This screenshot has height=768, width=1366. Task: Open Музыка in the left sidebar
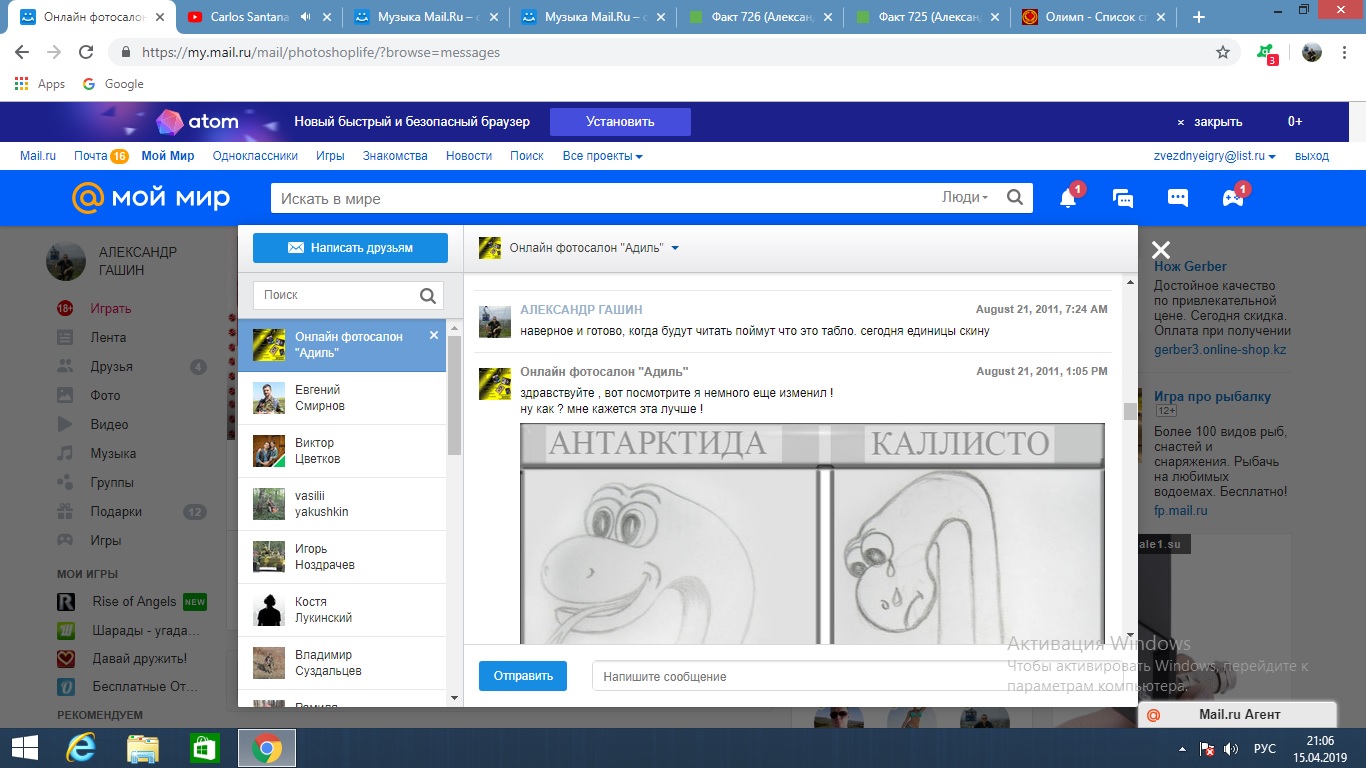(113, 454)
